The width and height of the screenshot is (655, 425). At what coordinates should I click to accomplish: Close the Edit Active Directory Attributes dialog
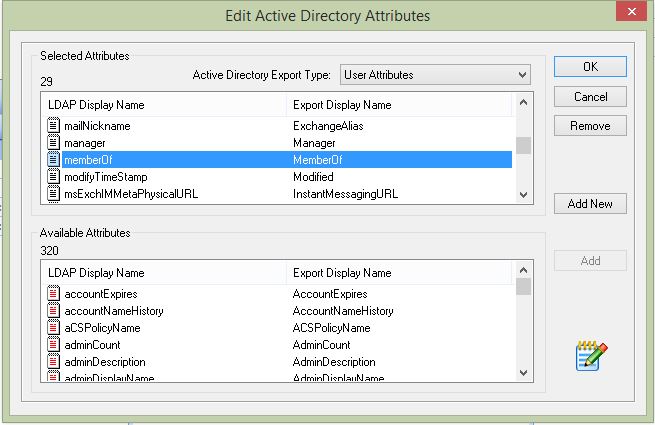632,11
